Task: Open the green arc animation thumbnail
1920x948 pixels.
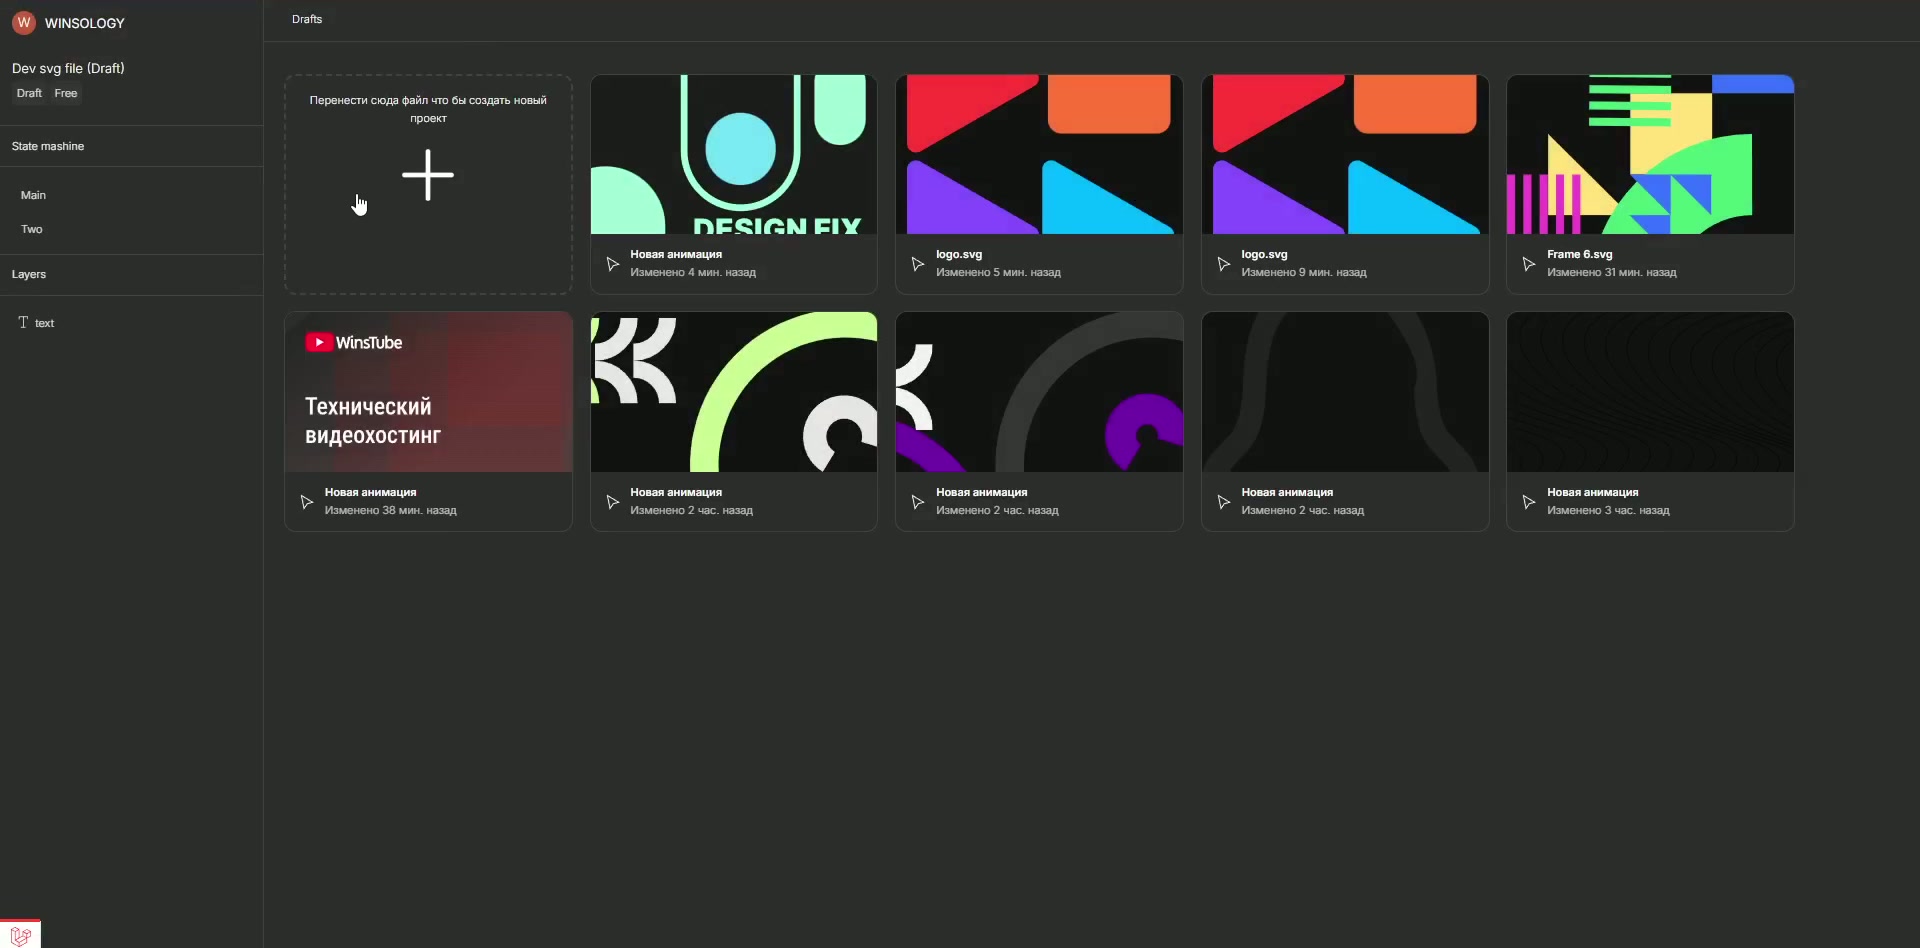Action: click(734, 392)
